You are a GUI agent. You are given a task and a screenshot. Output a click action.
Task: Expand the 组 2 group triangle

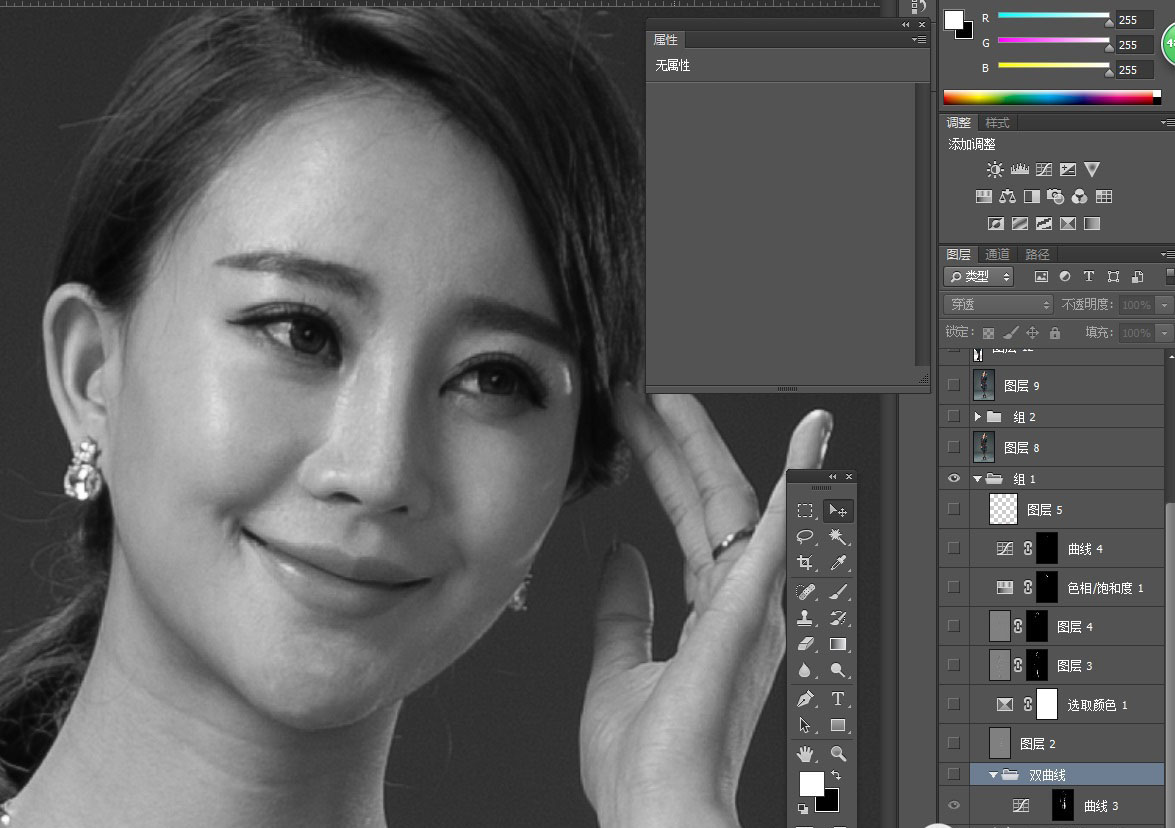click(x=977, y=417)
